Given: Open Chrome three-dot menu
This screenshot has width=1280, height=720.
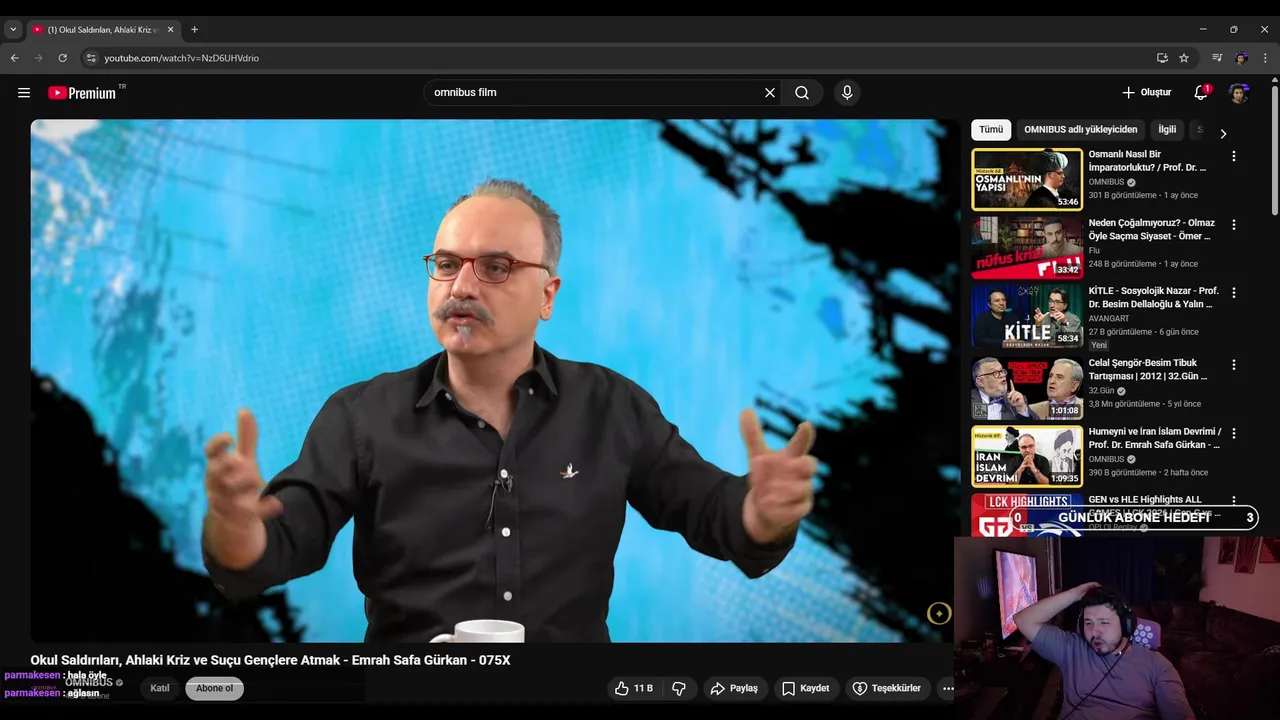Looking at the screenshot, I should pyautogui.click(x=1265, y=58).
